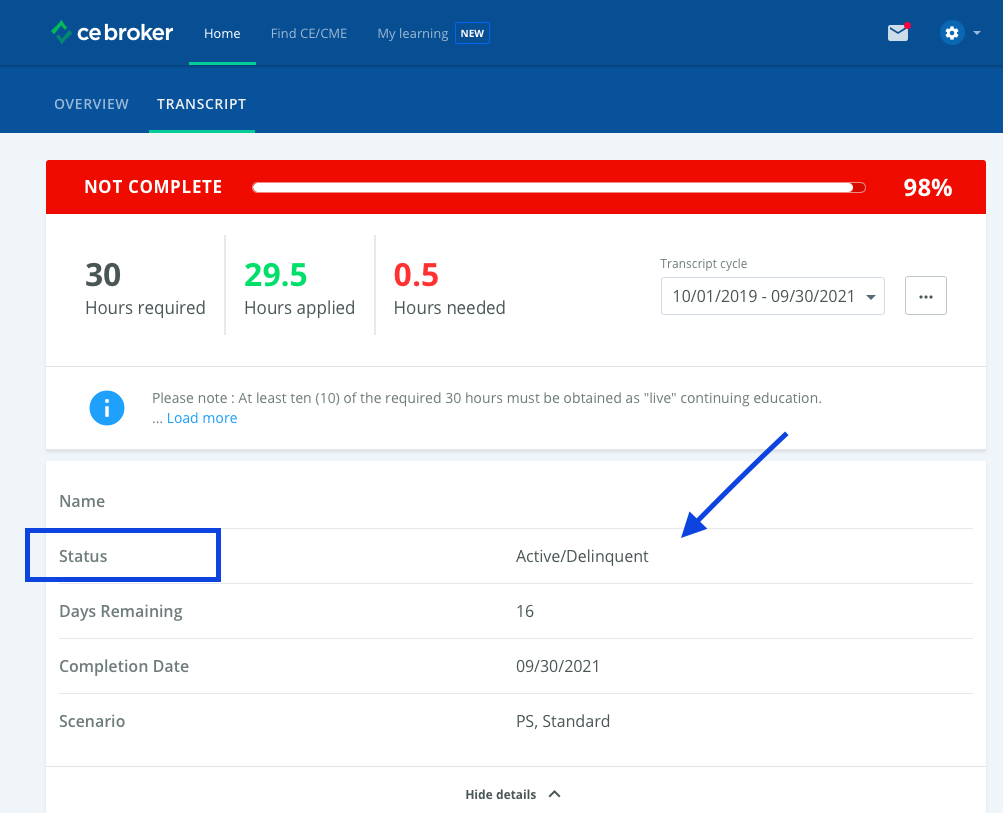1003x813 pixels.
Task: Select the Transcript tab
Action: tap(201, 104)
